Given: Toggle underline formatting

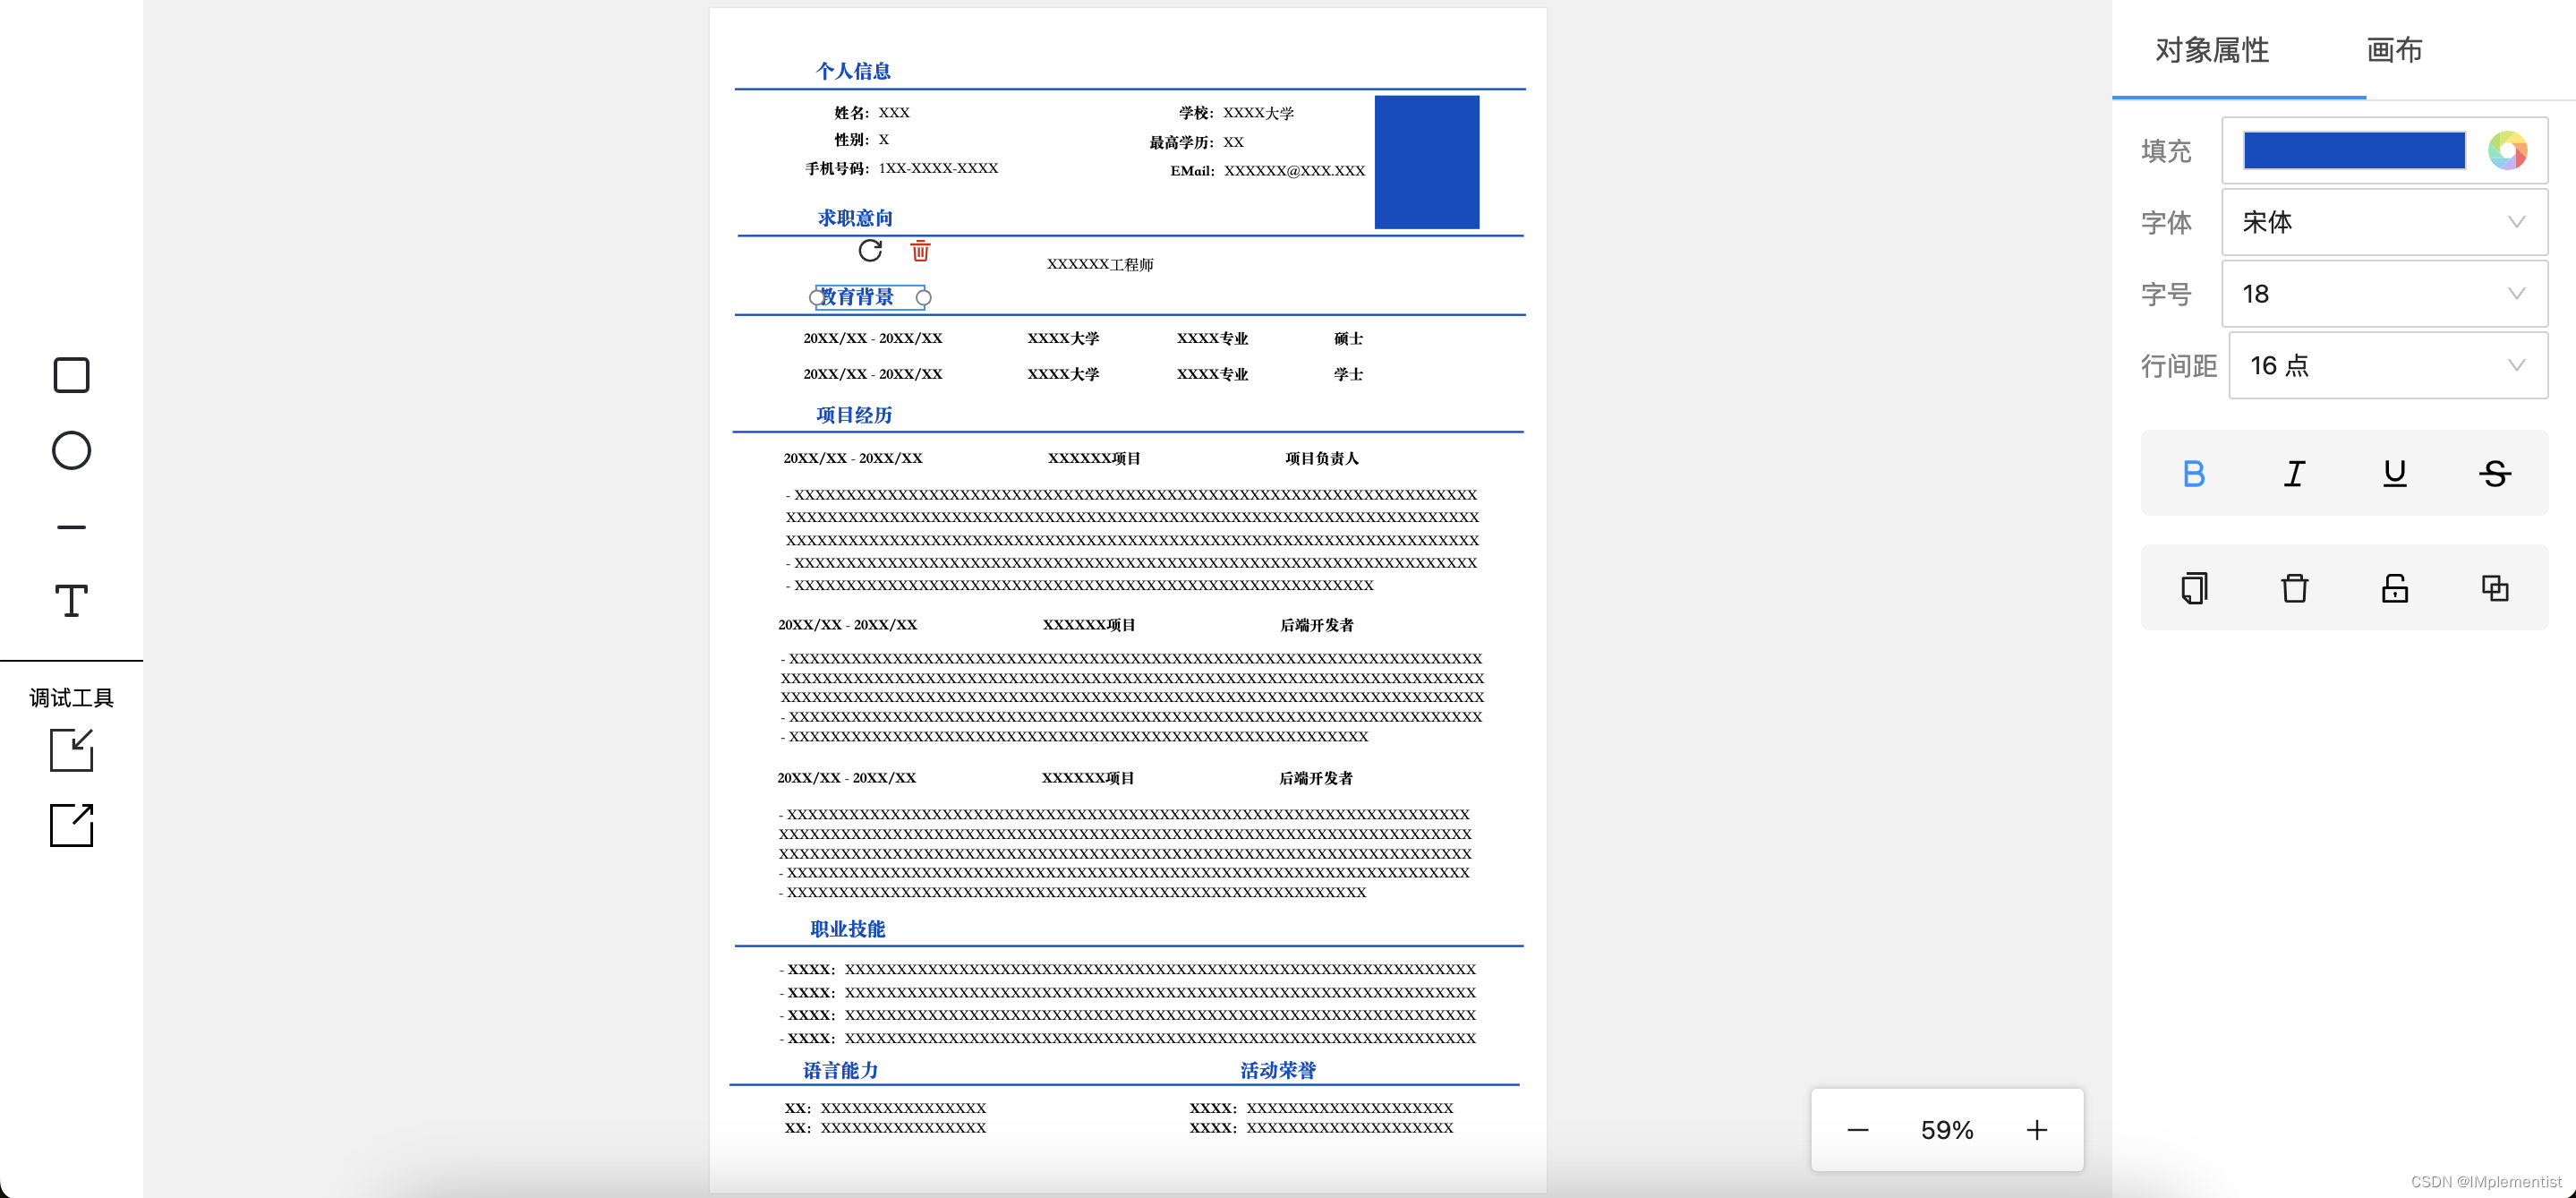Looking at the screenshot, I should [x=2394, y=473].
